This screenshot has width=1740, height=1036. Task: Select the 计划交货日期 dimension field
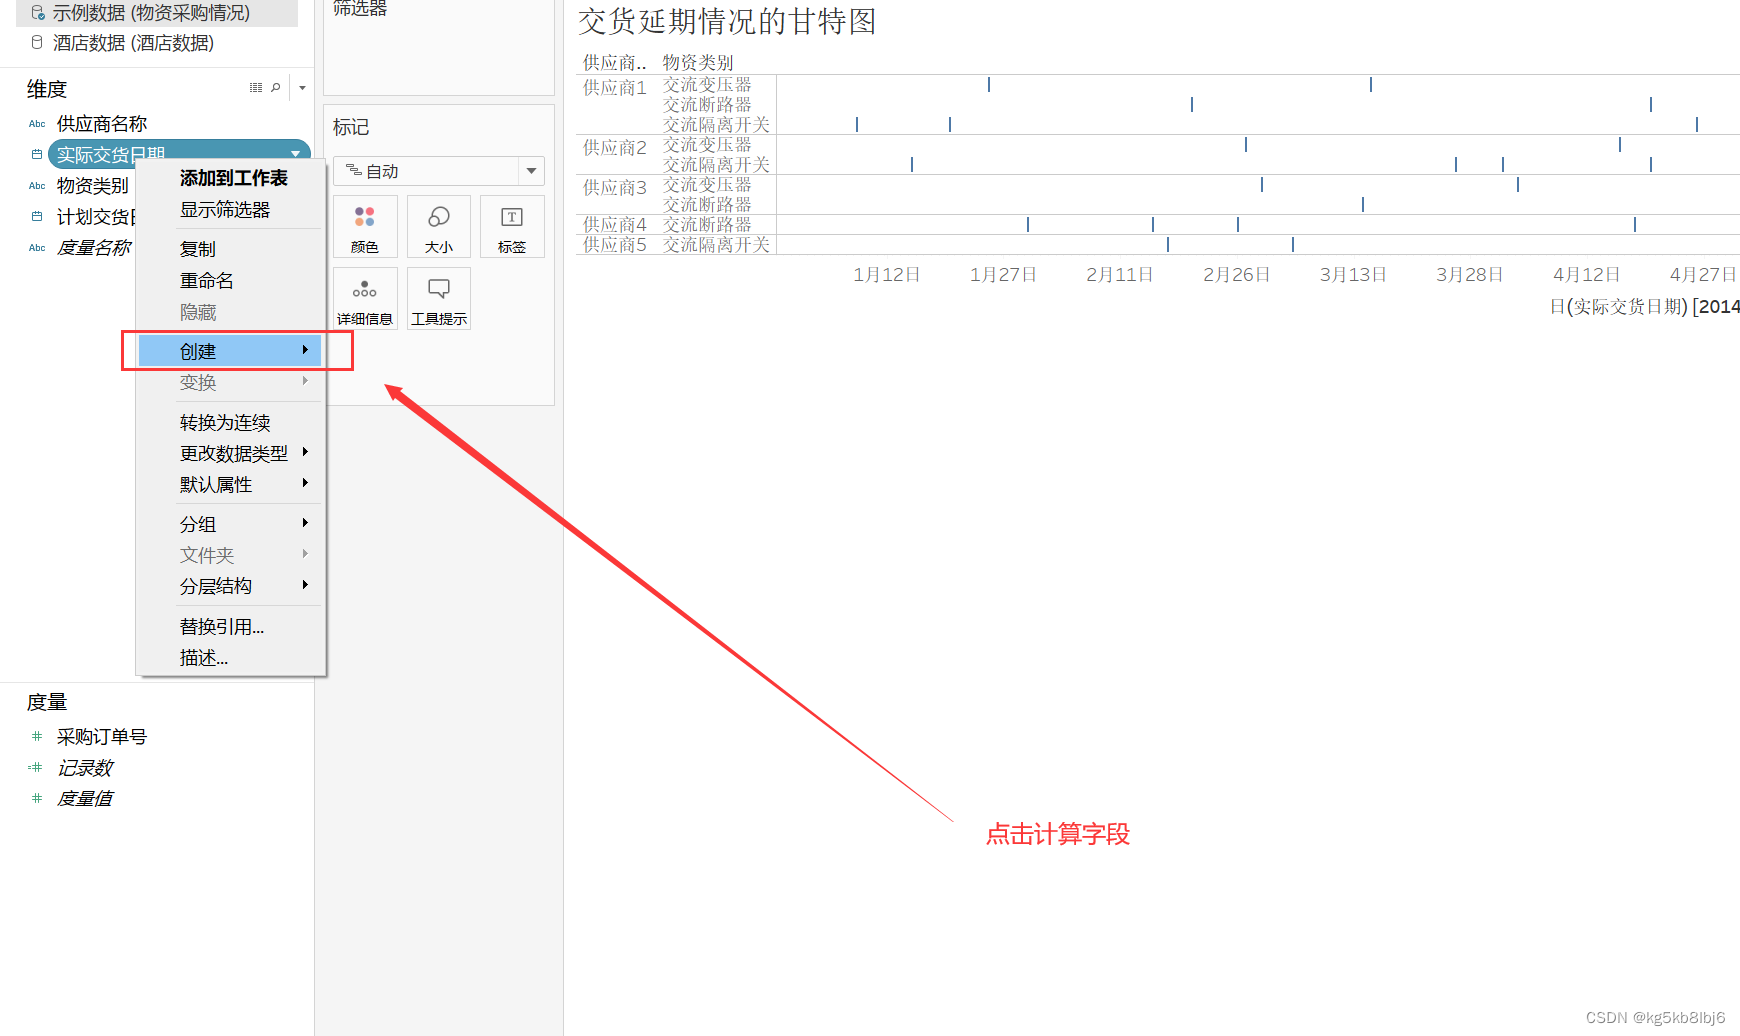(96, 217)
